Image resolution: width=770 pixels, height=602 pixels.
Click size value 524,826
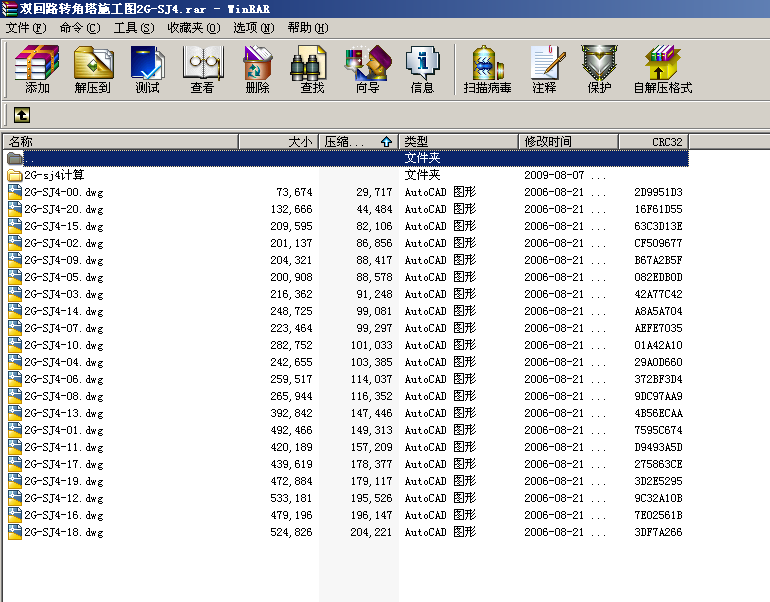coord(291,532)
